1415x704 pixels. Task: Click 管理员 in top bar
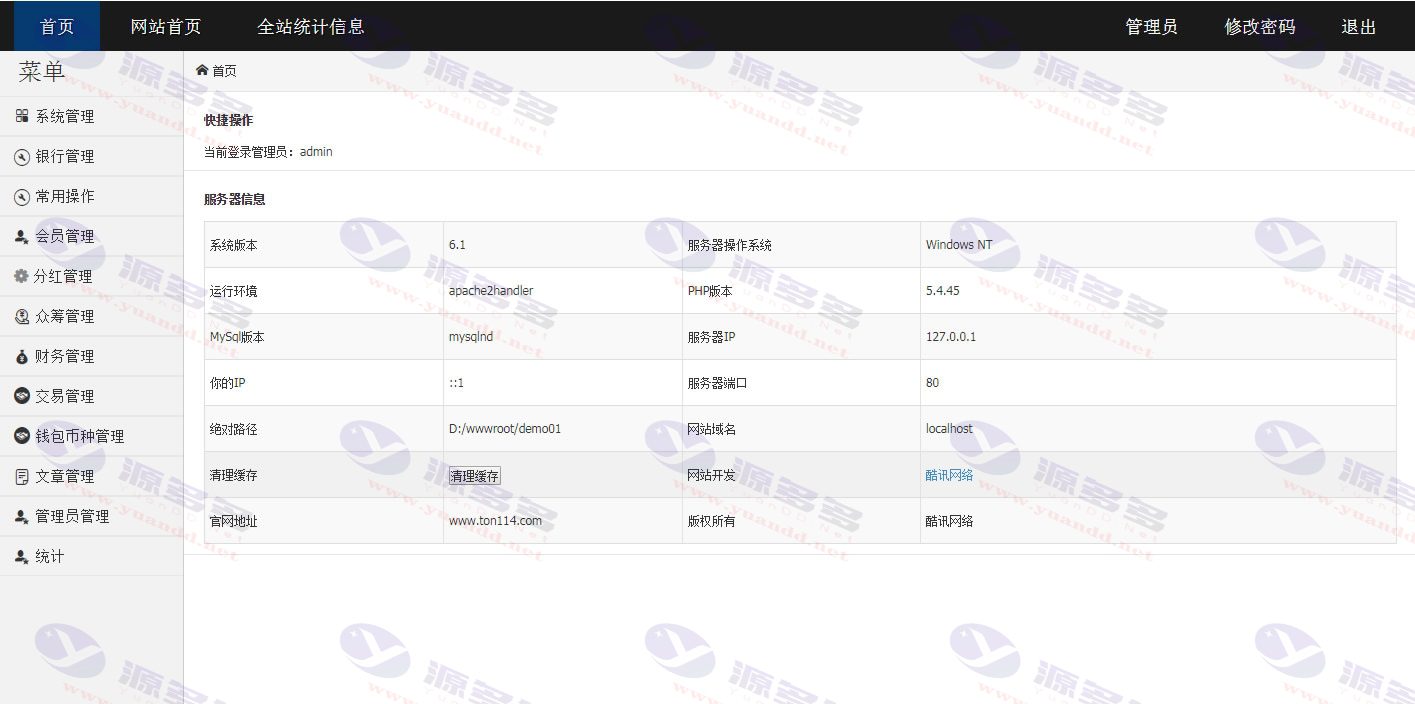pyautogui.click(x=1151, y=27)
